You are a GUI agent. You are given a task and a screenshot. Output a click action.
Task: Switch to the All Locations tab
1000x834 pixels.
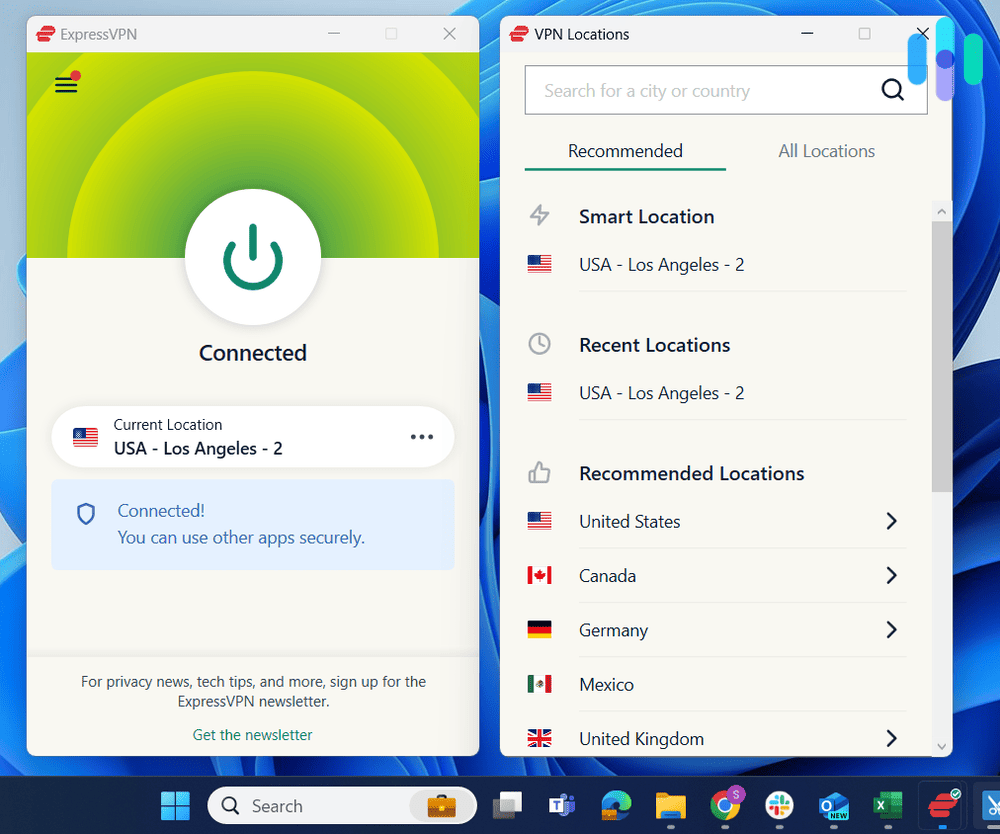(826, 150)
